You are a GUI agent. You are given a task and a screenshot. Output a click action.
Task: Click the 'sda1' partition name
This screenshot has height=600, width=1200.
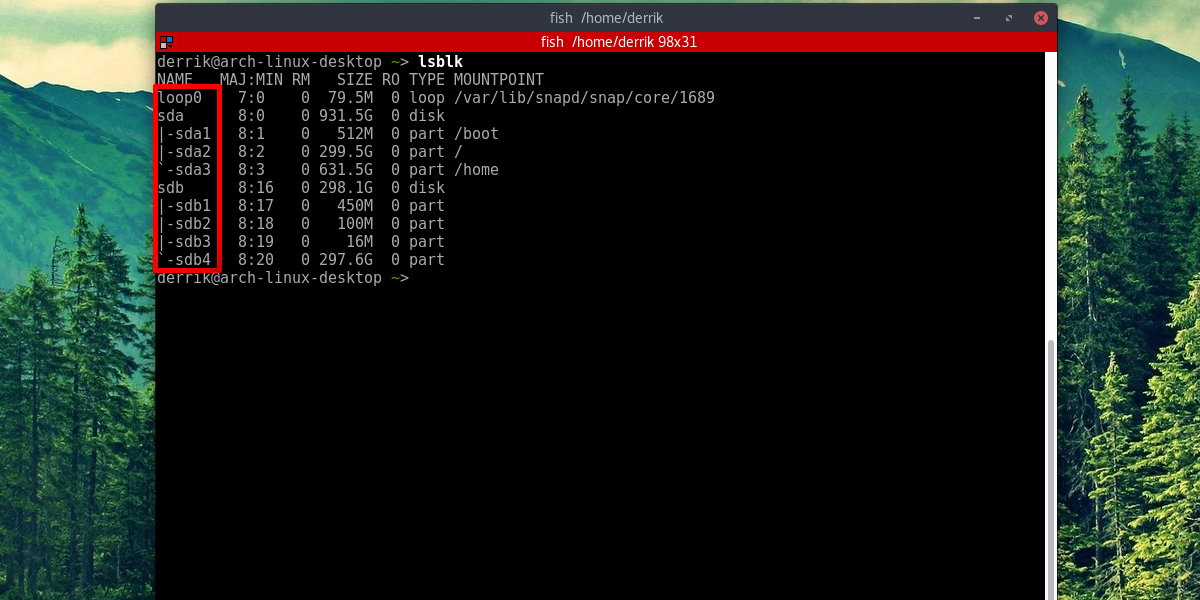click(x=193, y=134)
